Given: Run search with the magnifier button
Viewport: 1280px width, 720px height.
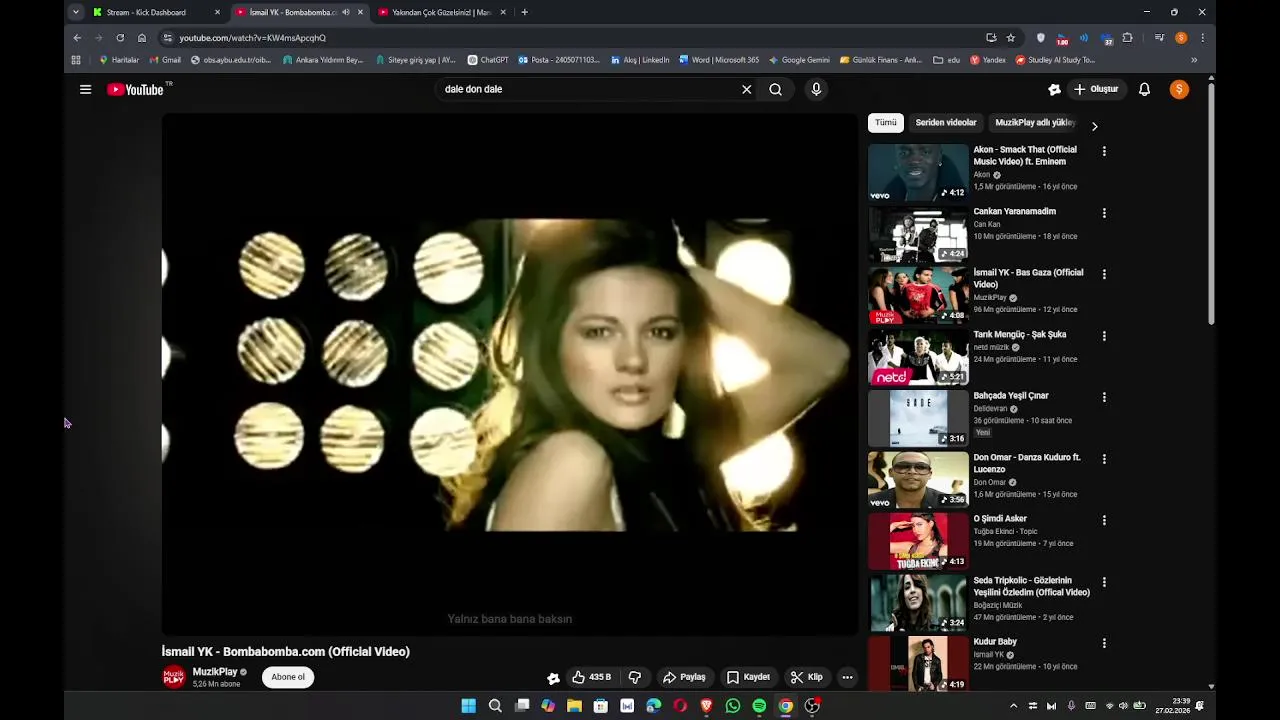Looking at the screenshot, I should click(775, 89).
